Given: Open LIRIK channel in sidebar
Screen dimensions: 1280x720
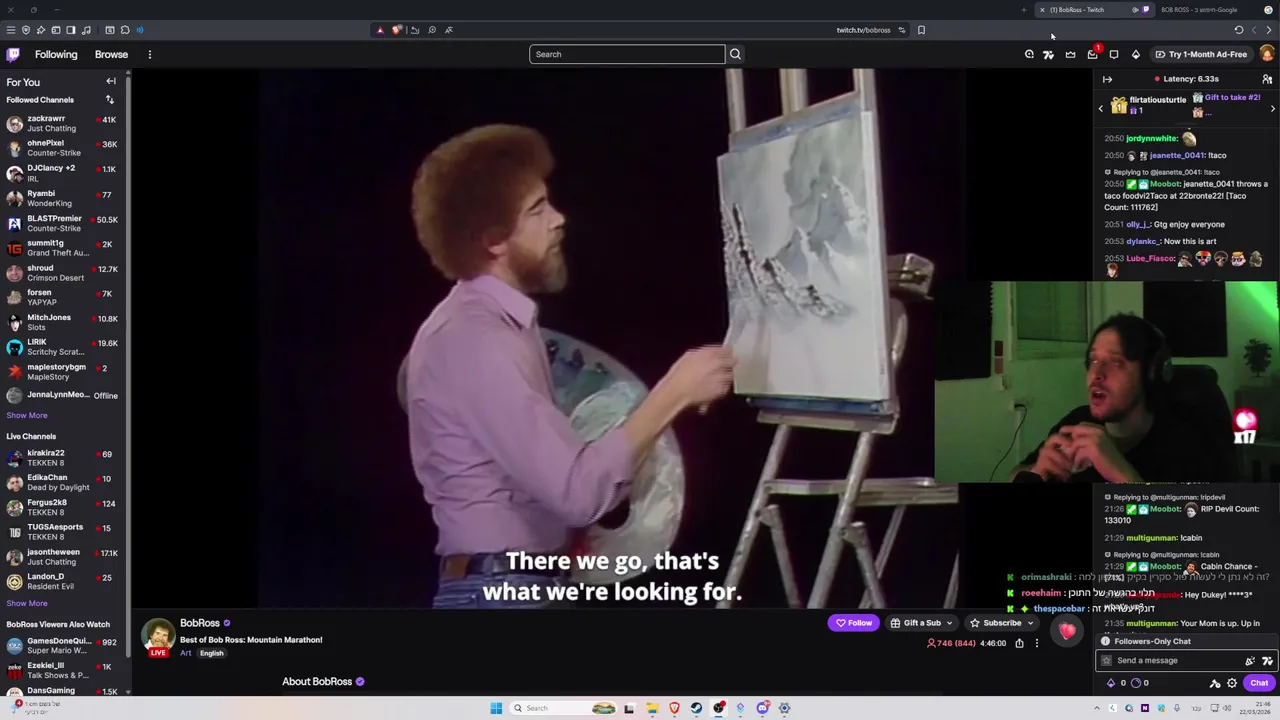Looking at the screenshot, I should [x=62, y=347].
